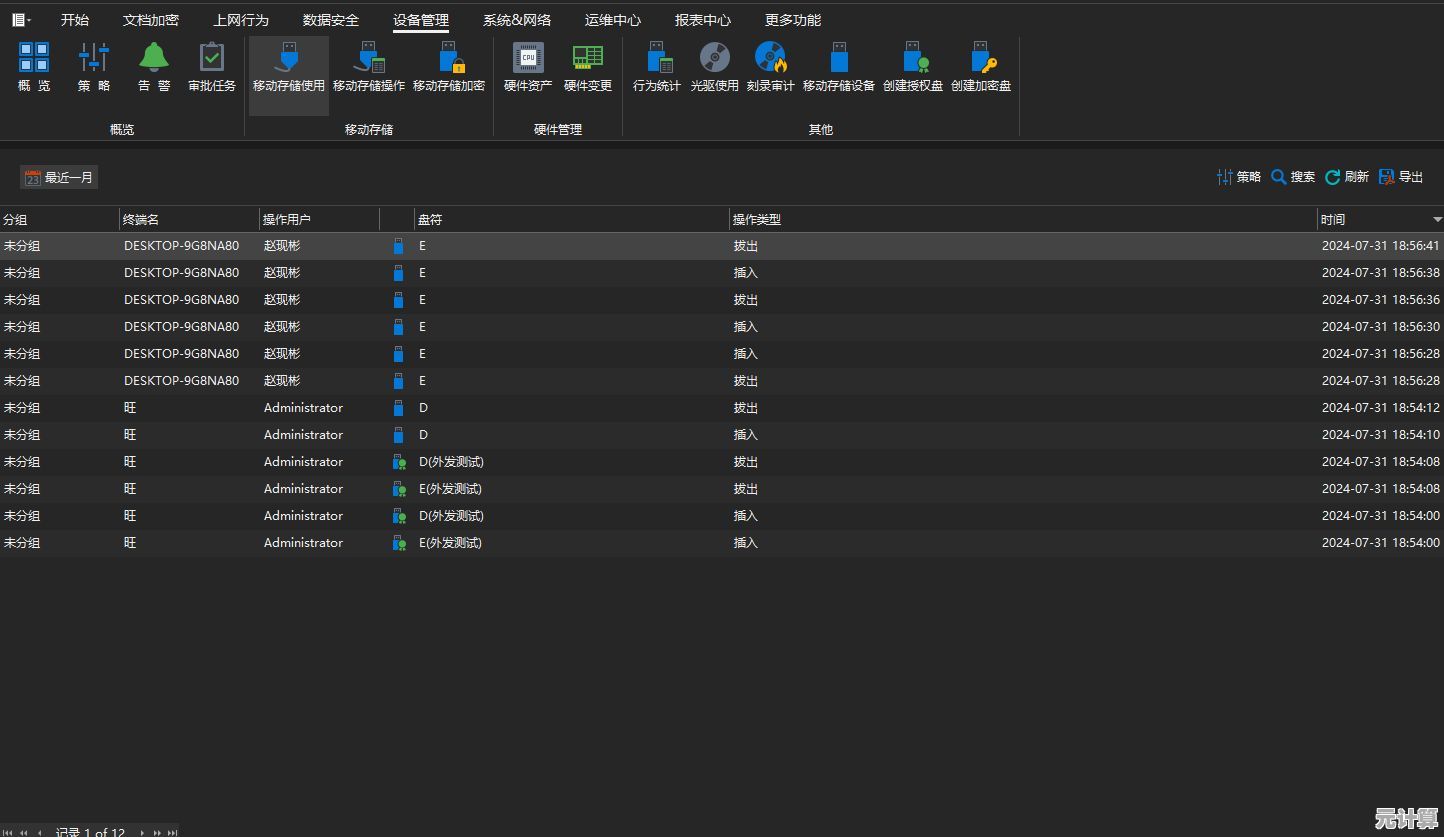Switch to the 文档加密 tab
Screen dimensions: 1444x837
point(151,20)
